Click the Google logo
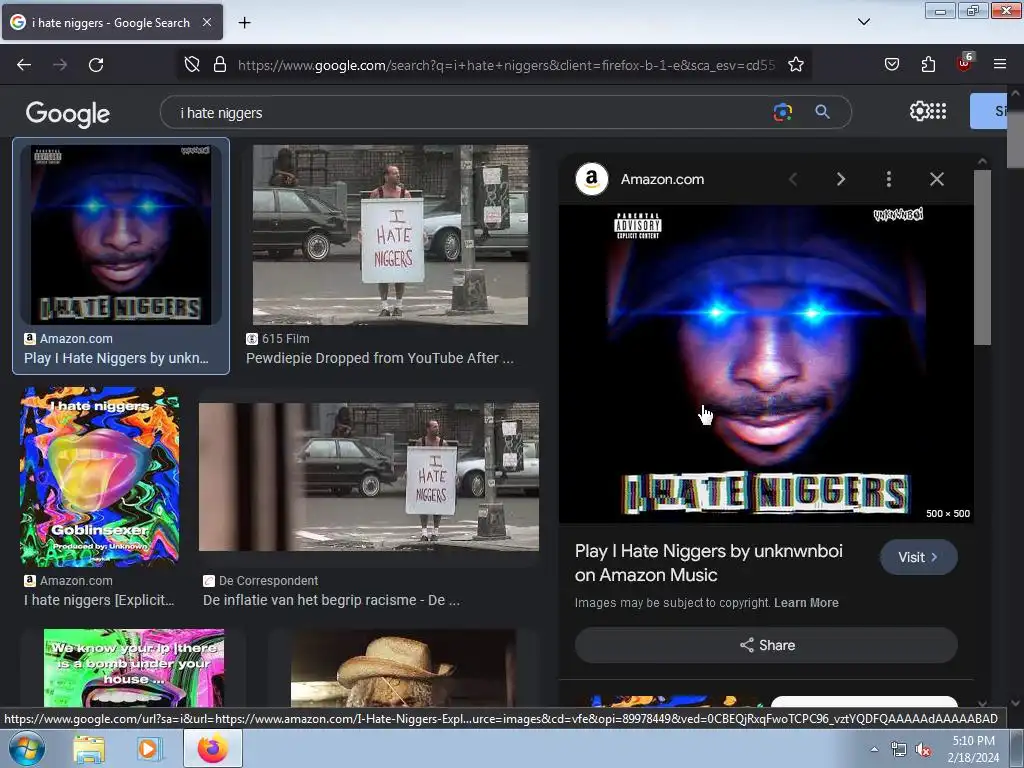The width and height of the screenshot is (1024, 768). point(68,114)
